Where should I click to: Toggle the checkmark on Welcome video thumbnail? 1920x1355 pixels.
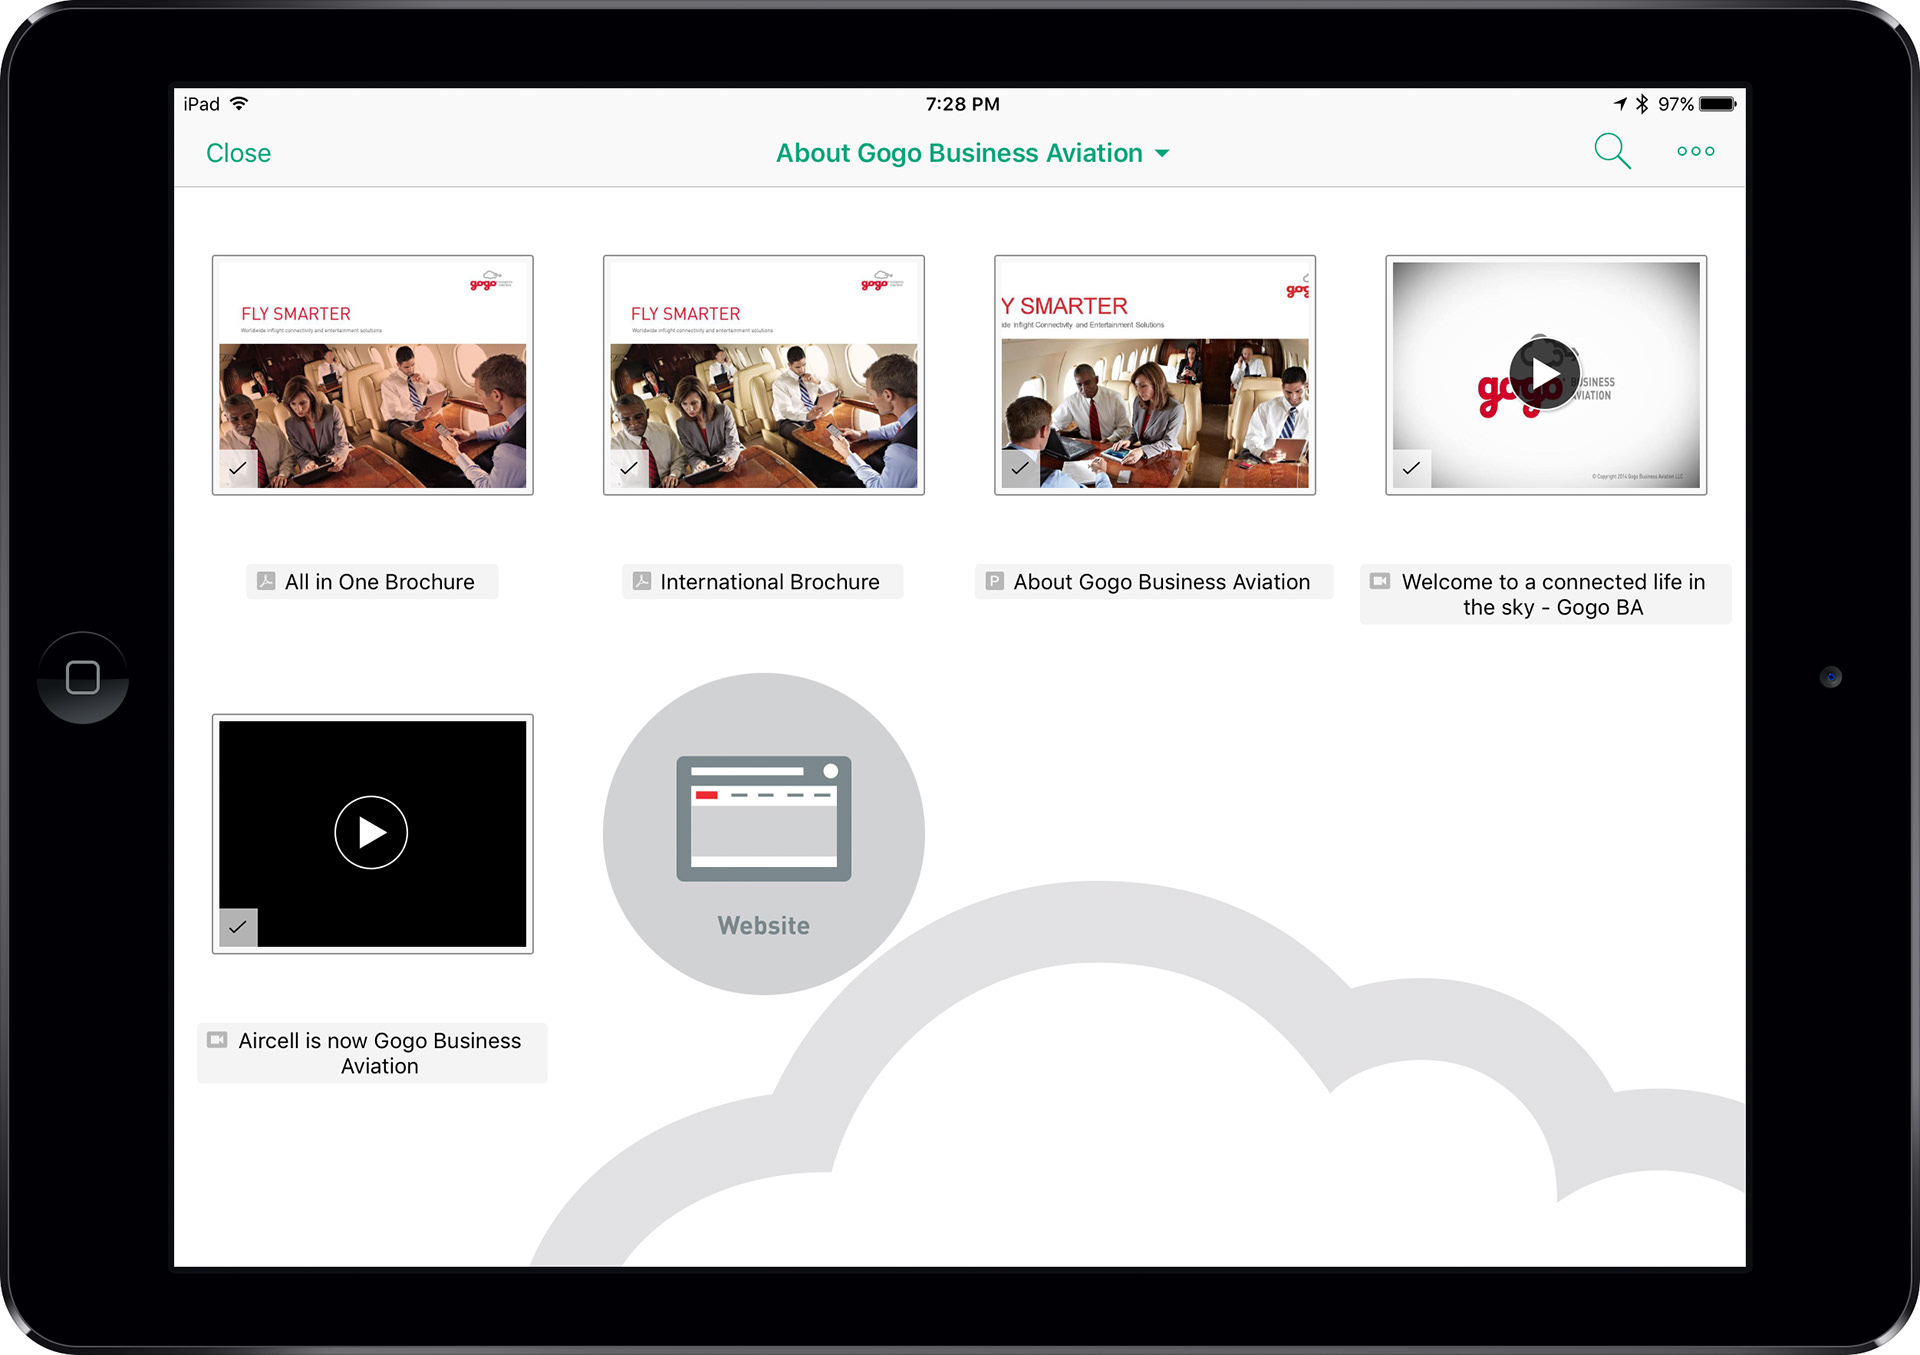(1411, 468)
